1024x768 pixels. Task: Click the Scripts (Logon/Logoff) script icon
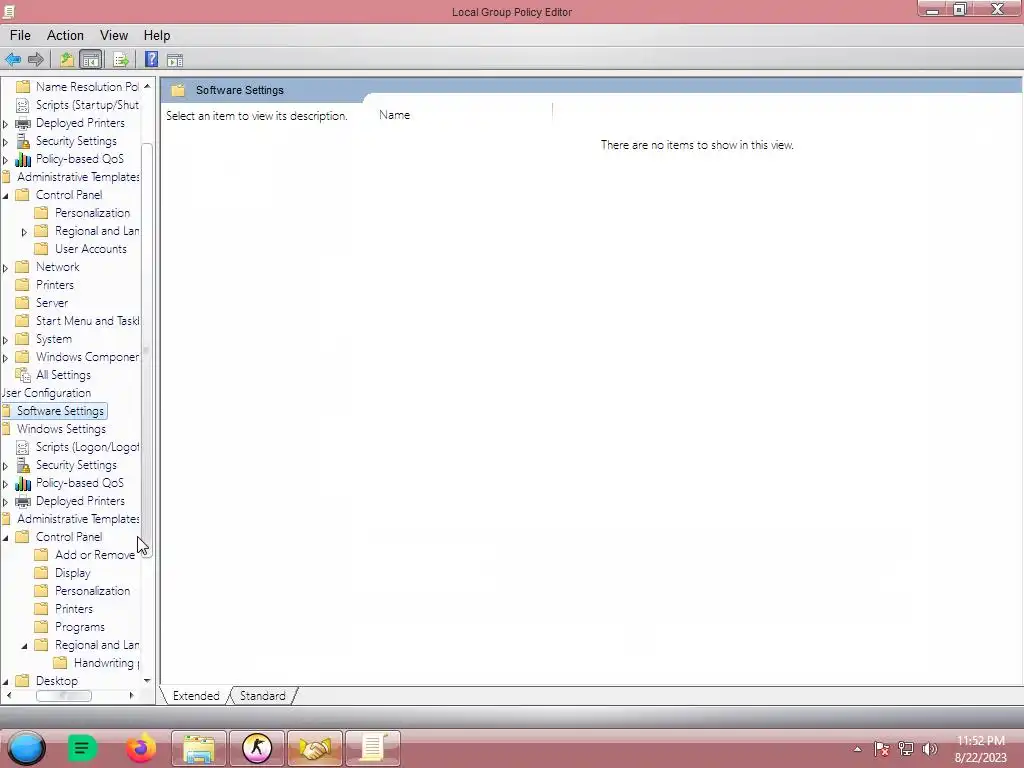tap(22, 447)
